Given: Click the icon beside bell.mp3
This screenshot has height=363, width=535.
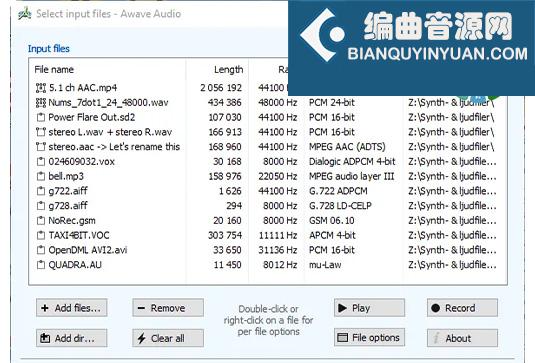Looking at the screenshot, I should point(41,176).
